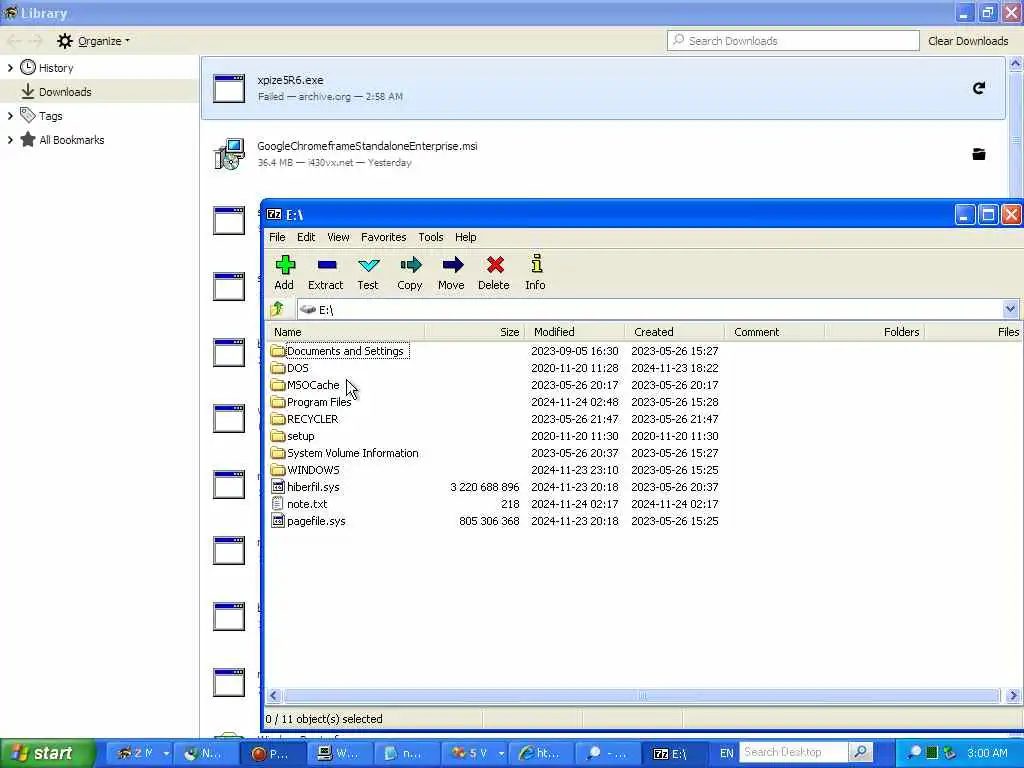
Task: Click the All Bookmarks star icon
Action: coord(27,140)
